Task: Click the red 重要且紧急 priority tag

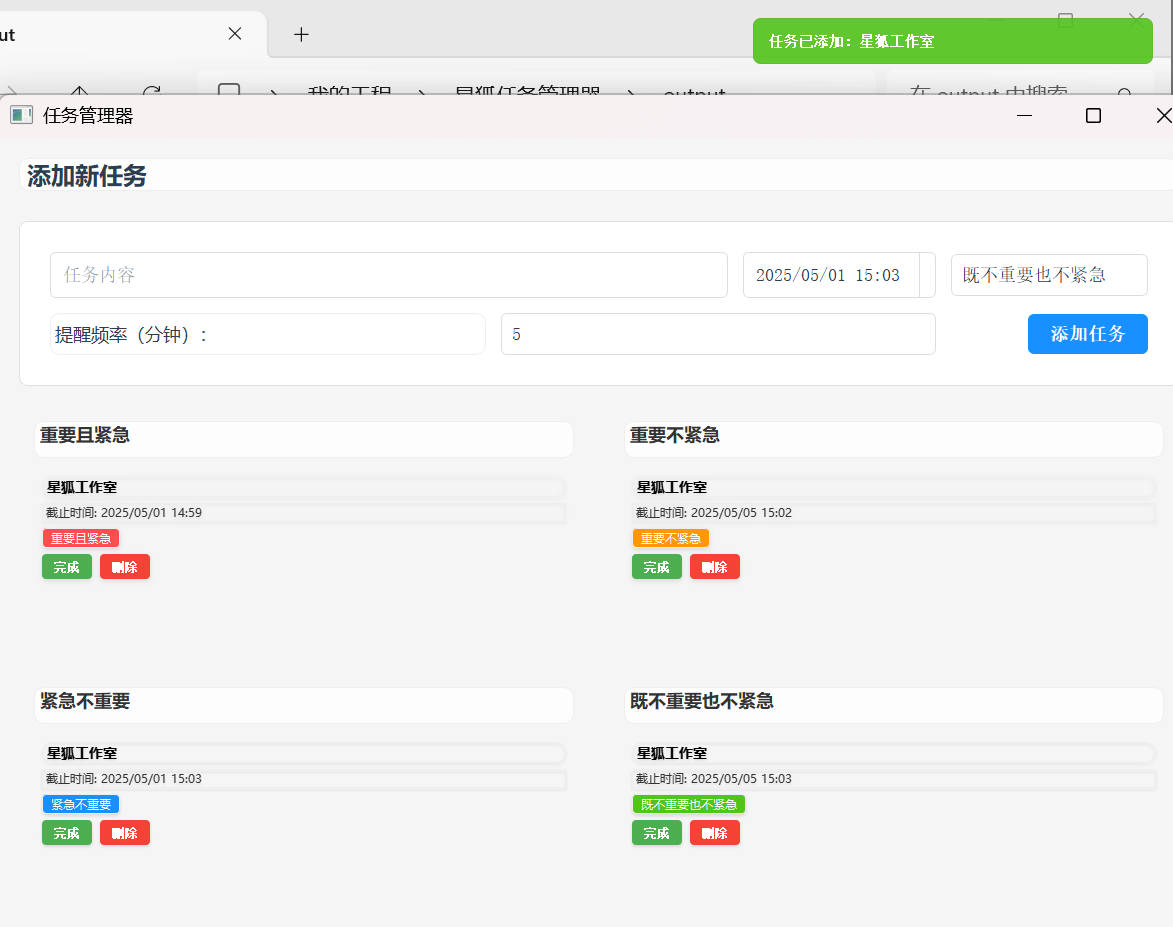Action: (81, 538)
